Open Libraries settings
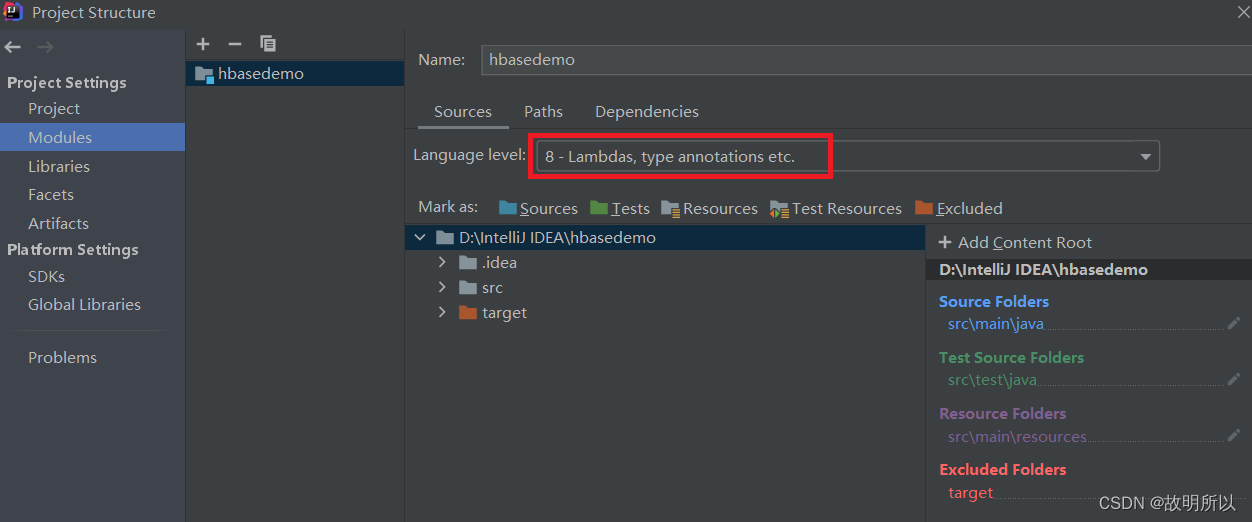This screenshot has height=522, width=1252. click(59, 166)
